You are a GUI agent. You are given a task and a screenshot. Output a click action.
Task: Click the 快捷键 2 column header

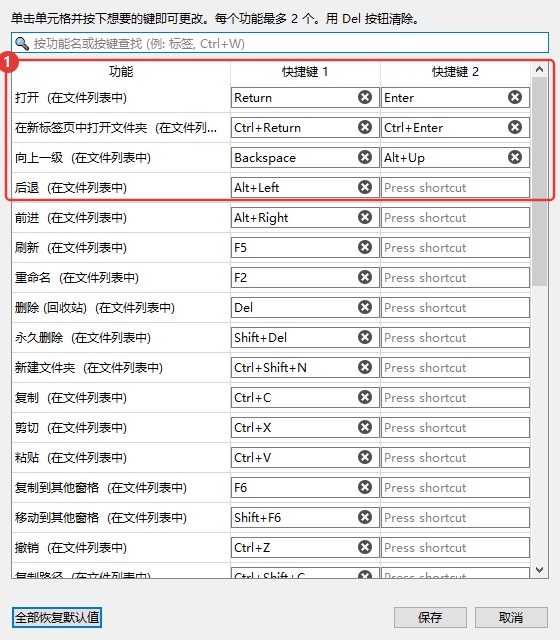[456, 72]
